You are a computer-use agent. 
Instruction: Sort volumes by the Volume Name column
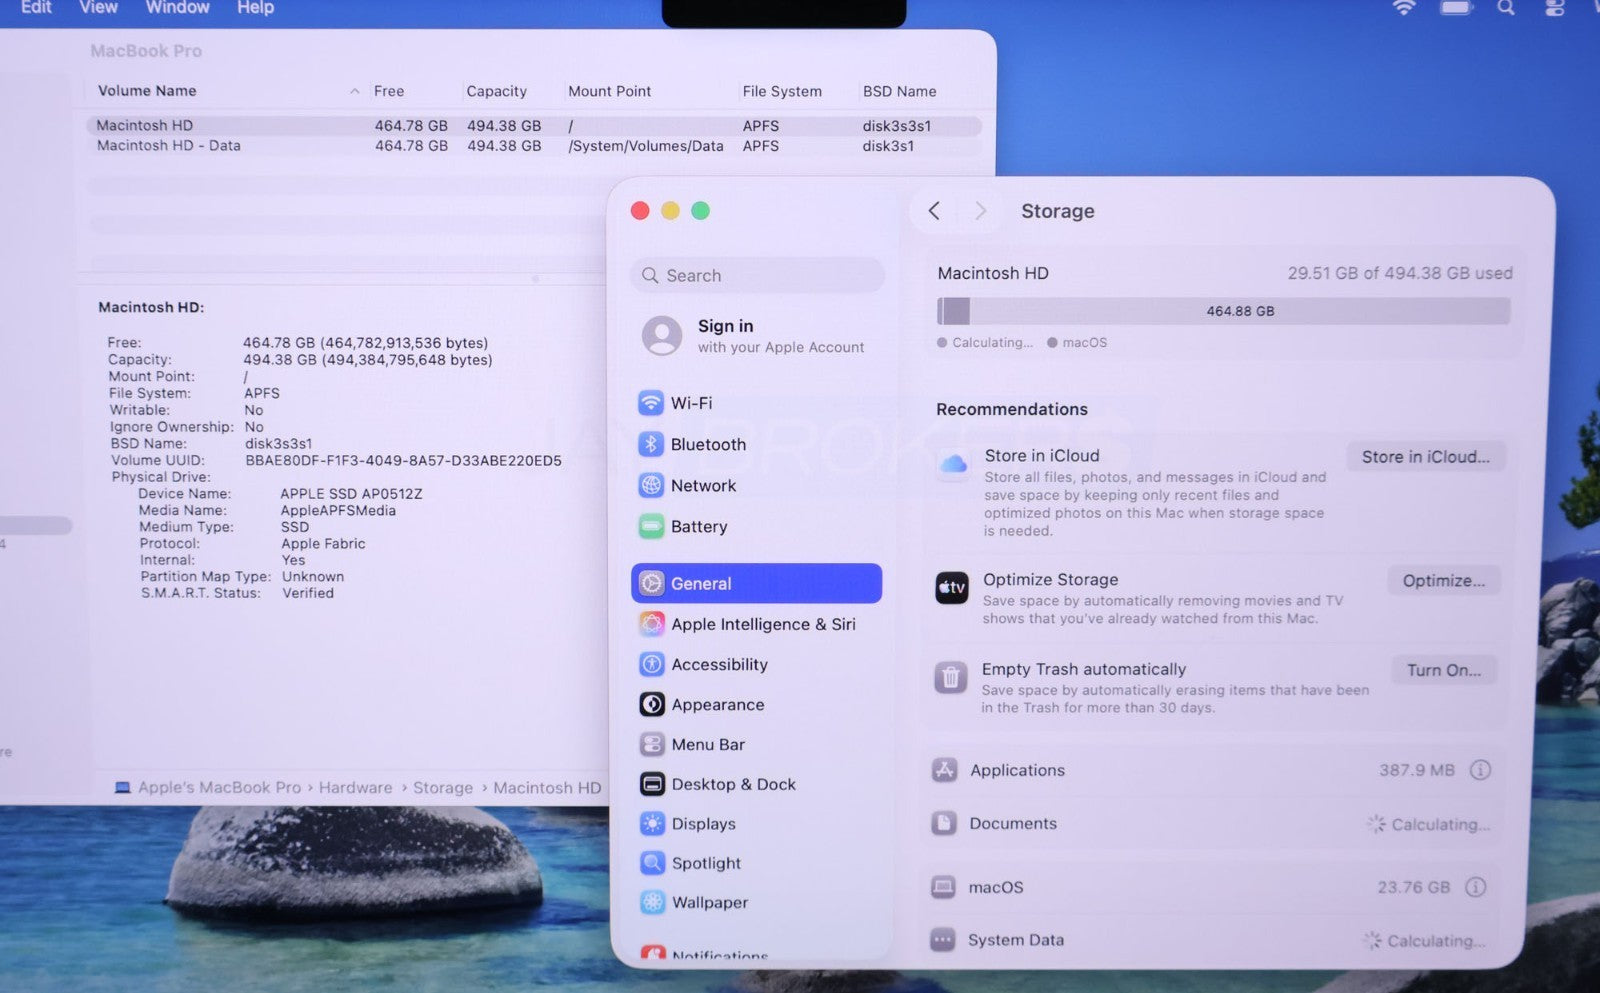147,91
